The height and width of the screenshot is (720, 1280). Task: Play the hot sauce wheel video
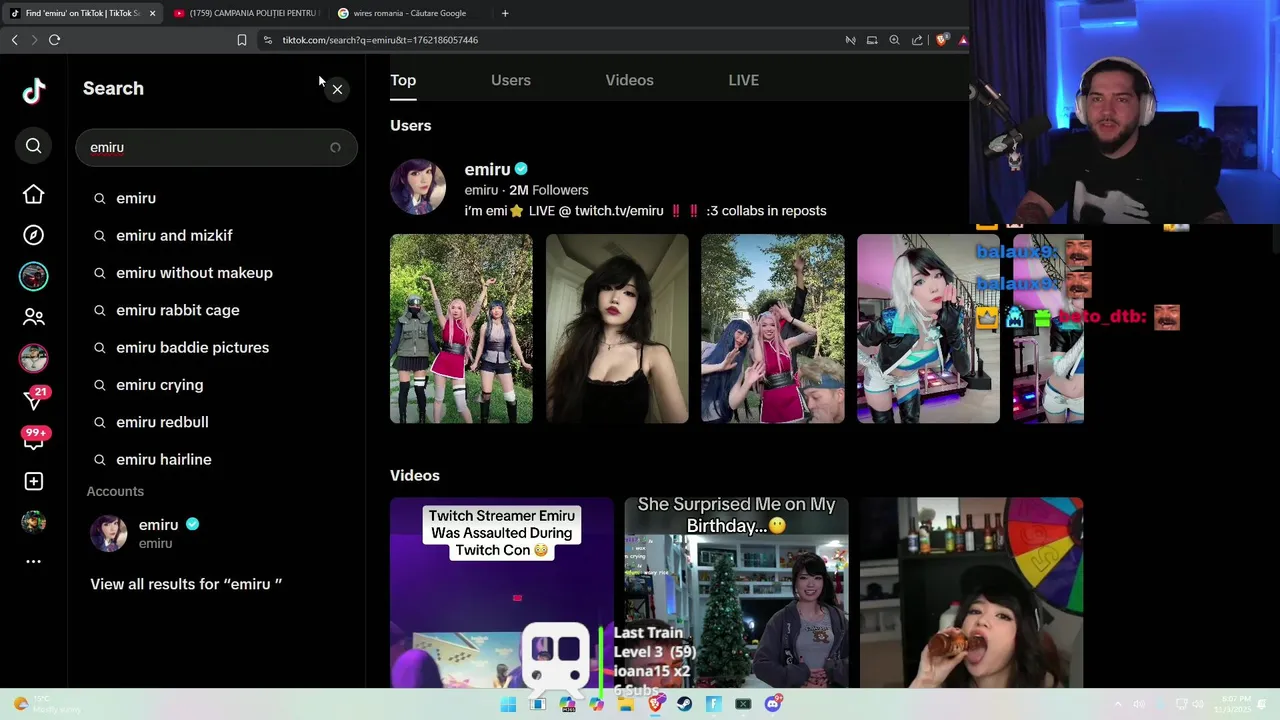(971, 592)
